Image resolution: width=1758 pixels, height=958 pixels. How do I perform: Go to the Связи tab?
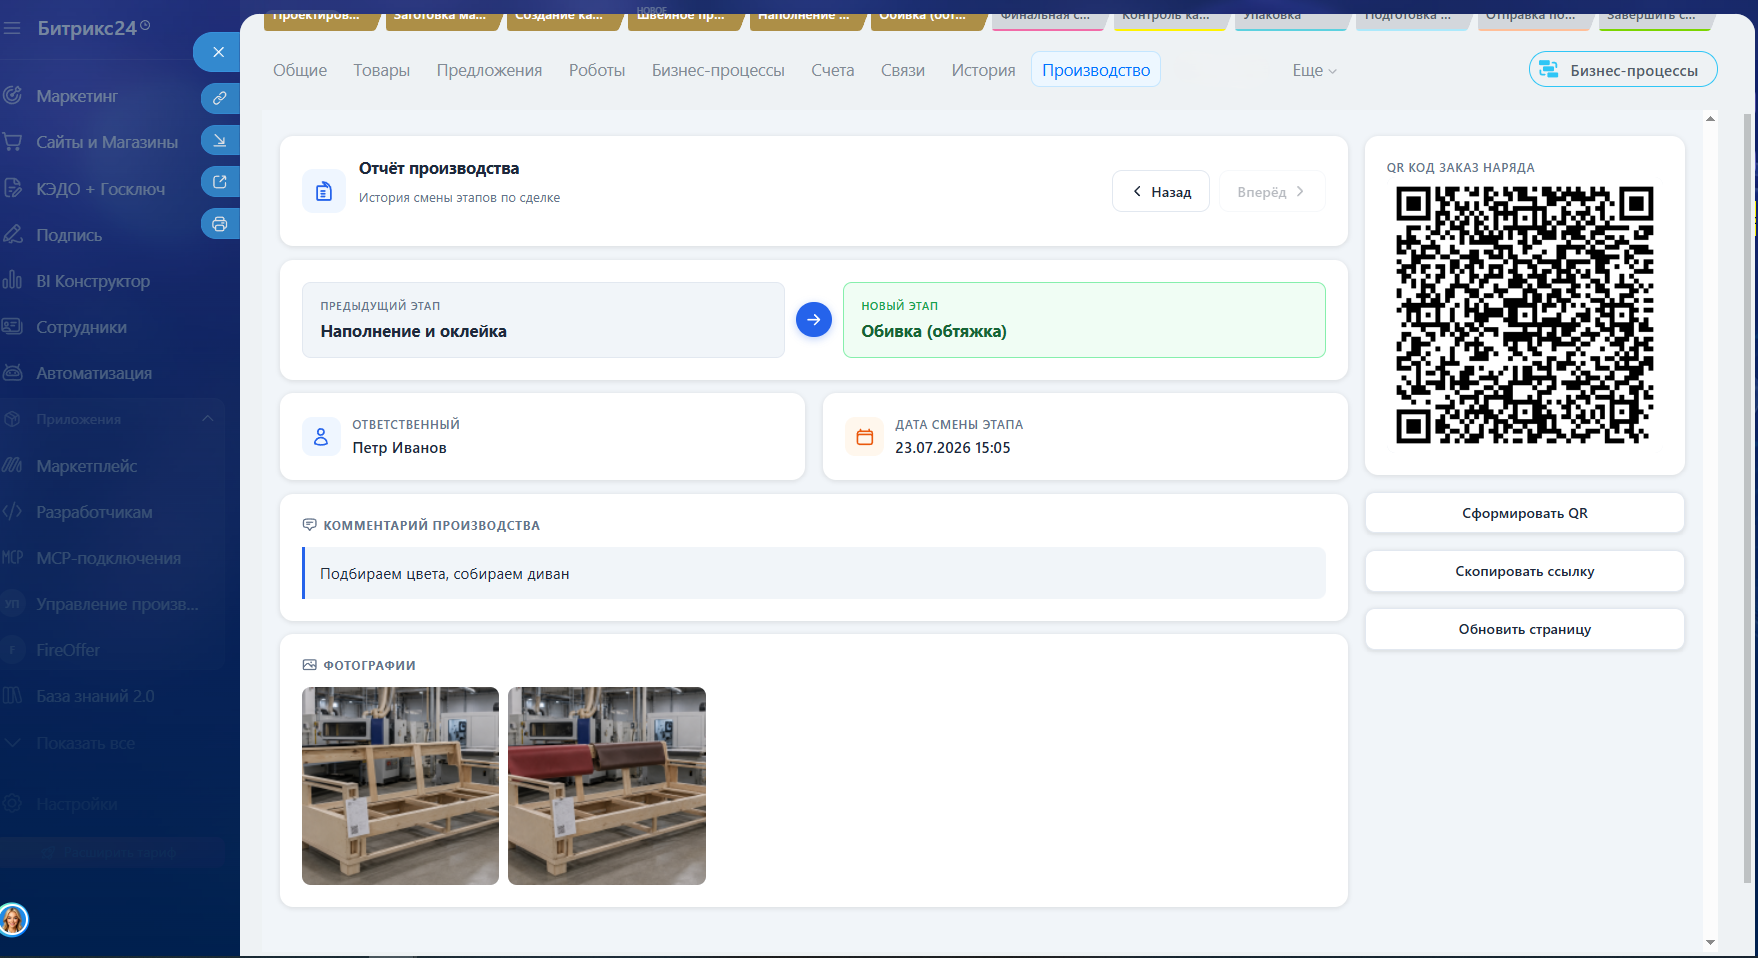tap(903, 70)
